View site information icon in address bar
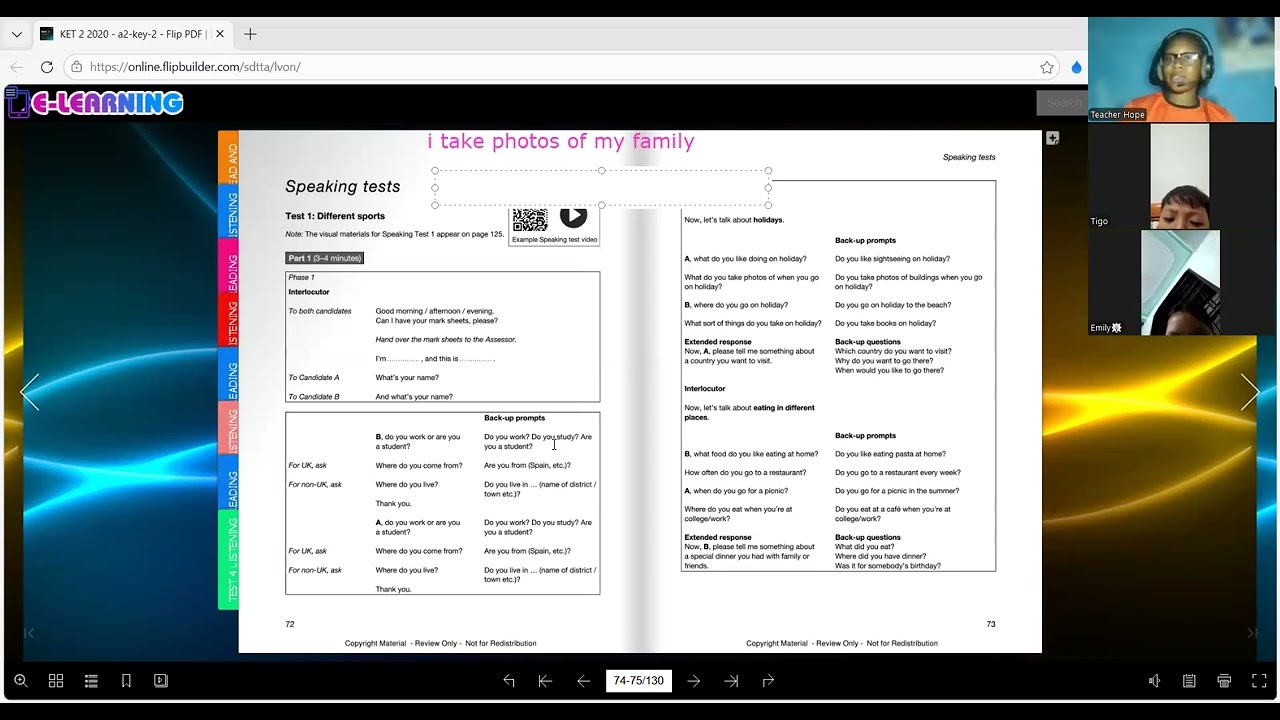1280x720 pixels. (76, 67)
